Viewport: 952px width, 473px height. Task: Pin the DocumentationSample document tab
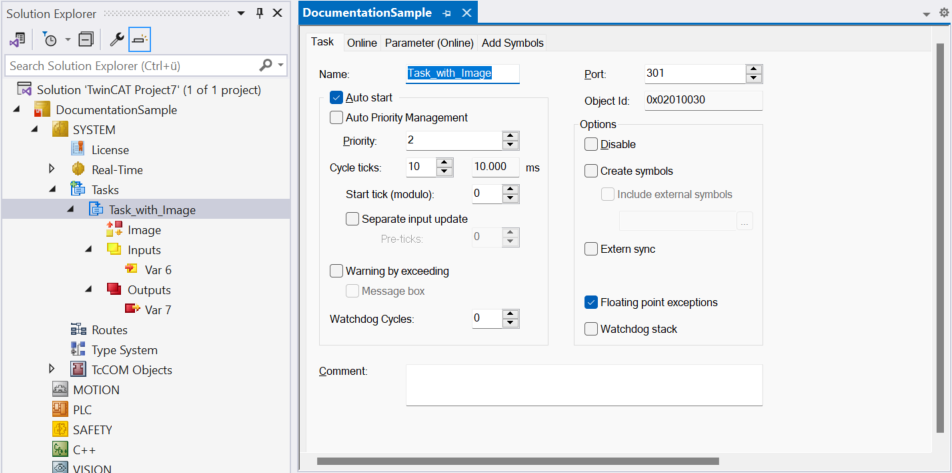447,13
